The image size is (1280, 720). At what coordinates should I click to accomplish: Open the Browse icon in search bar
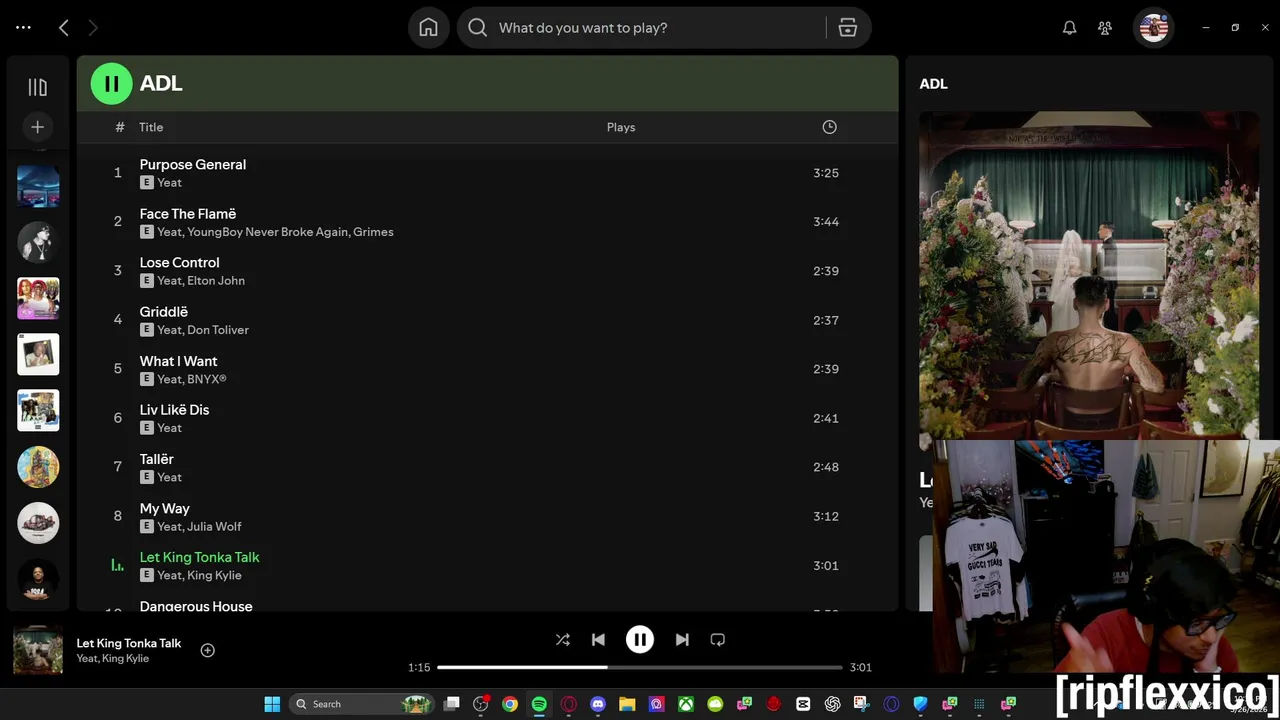(848, 28)
